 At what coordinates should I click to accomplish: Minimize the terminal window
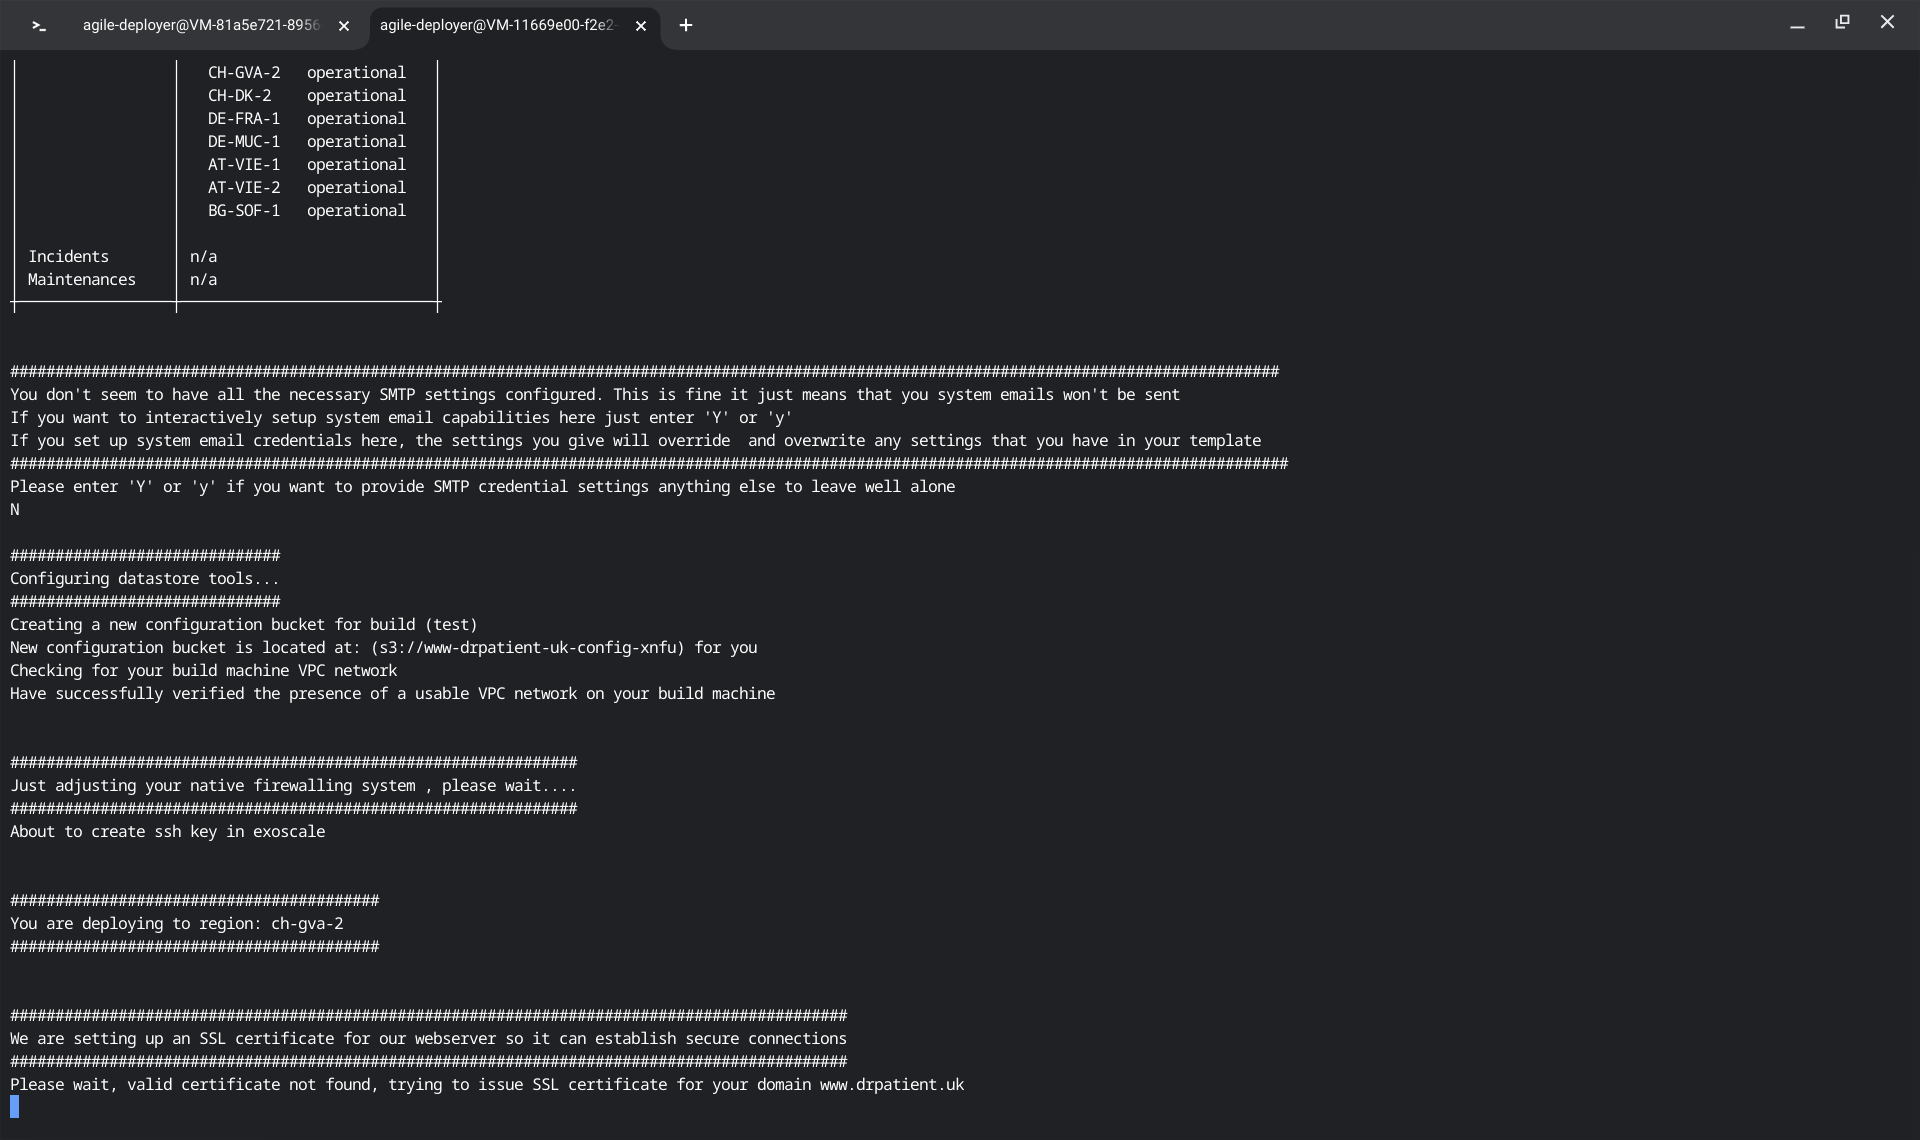click(1797, 24)
